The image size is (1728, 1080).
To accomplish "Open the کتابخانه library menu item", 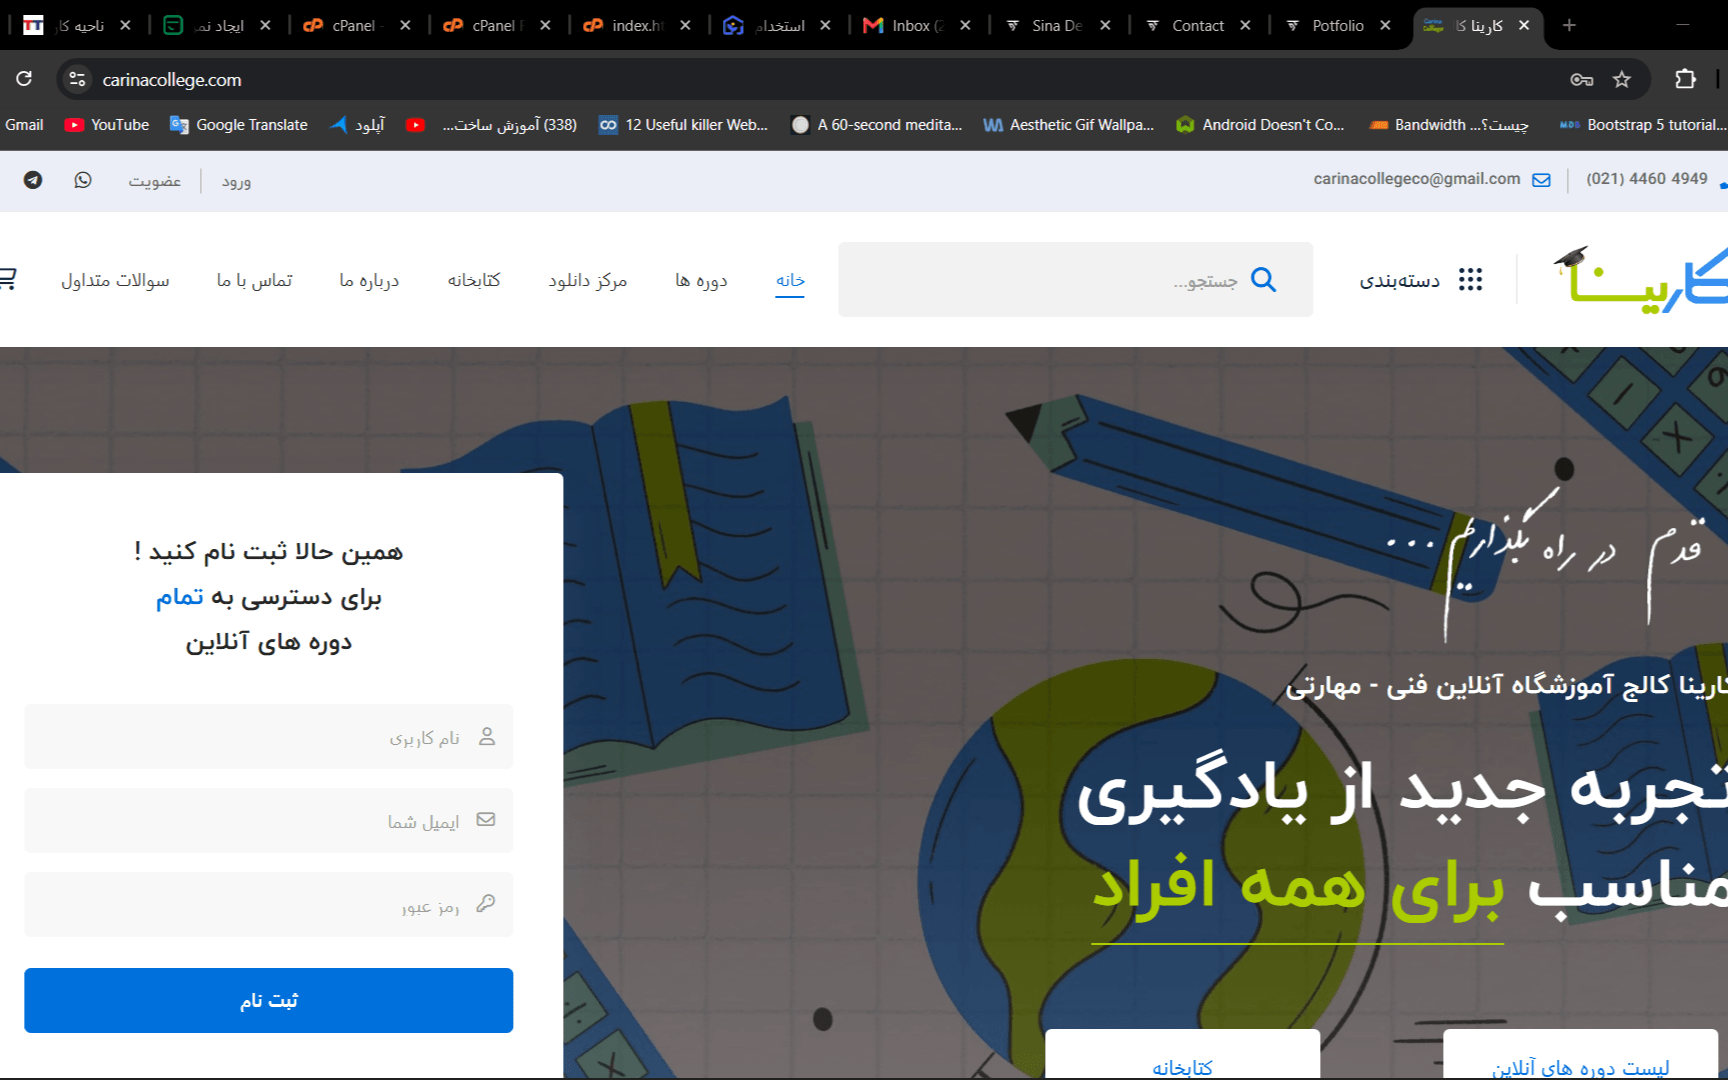I will pyautogui.click(x=474, y=280).
